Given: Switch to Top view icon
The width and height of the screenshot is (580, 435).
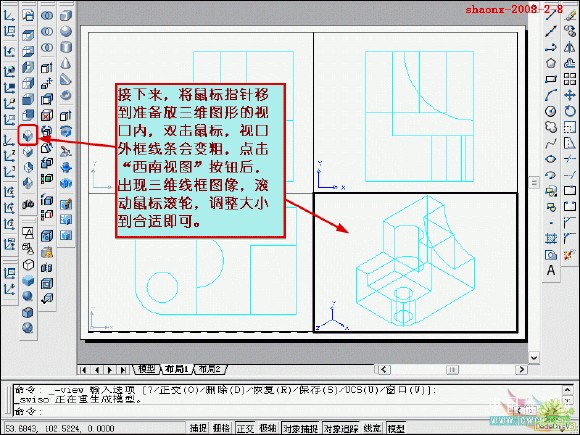Looking at the screenshot, I should click(28, 36).
